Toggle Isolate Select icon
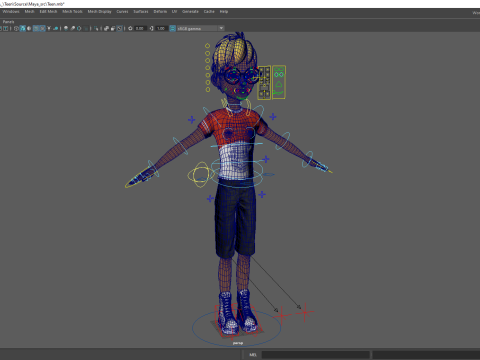The image size is (480, 360). pyautogui.click(x=96, y=28)
